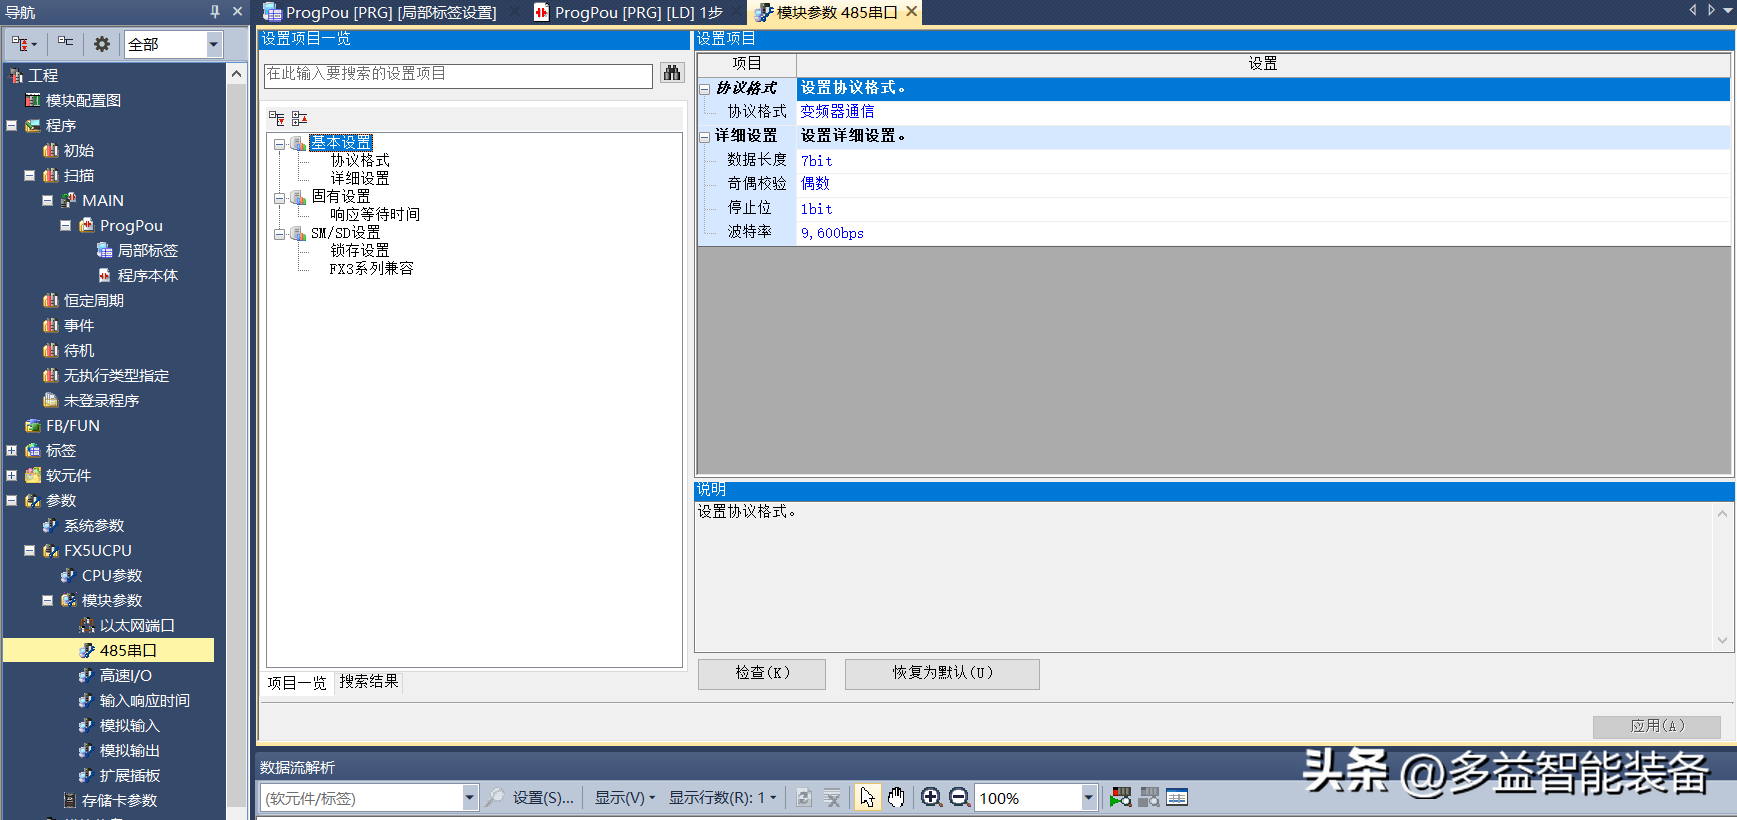Click the expand-all tree icon above 基本设置

277,118
